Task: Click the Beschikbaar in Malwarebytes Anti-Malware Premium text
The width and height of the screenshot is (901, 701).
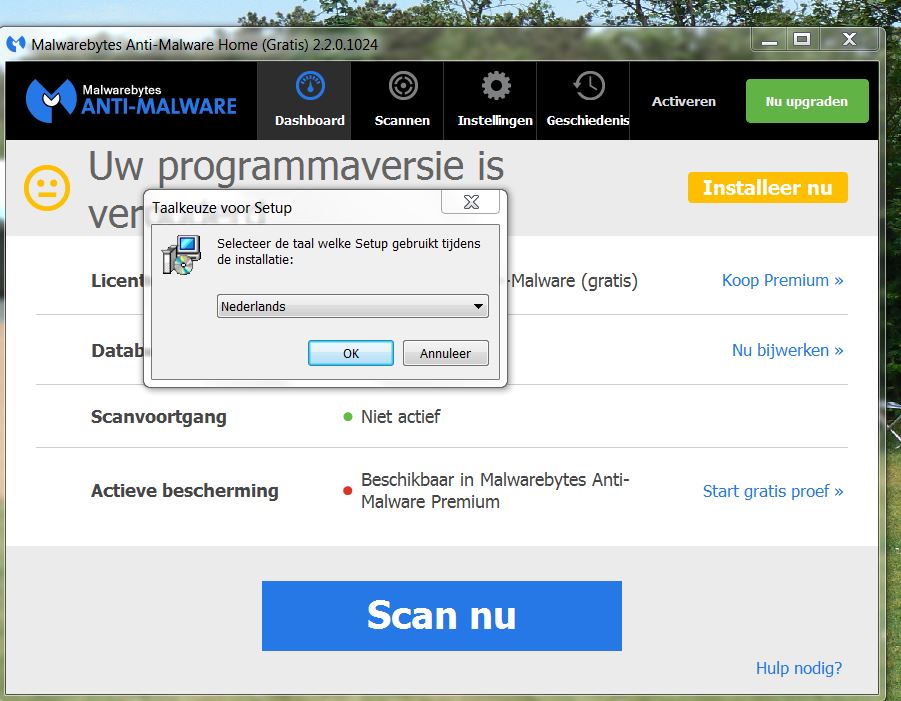Action: click(495, 491)
